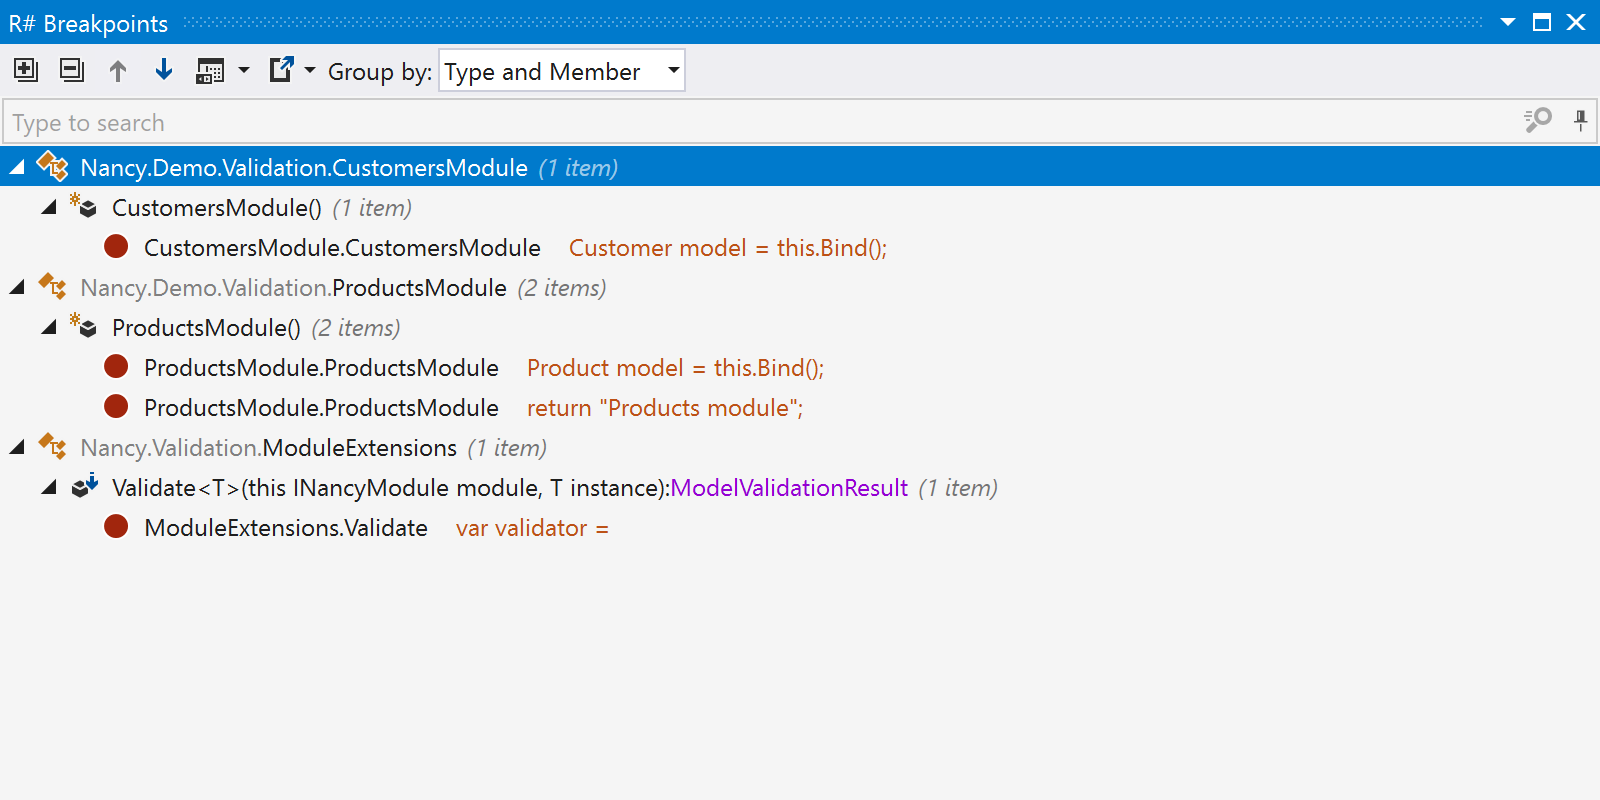Click the ProductsModule class icon
1600x800 pixels.
click(x=53, y=286)
